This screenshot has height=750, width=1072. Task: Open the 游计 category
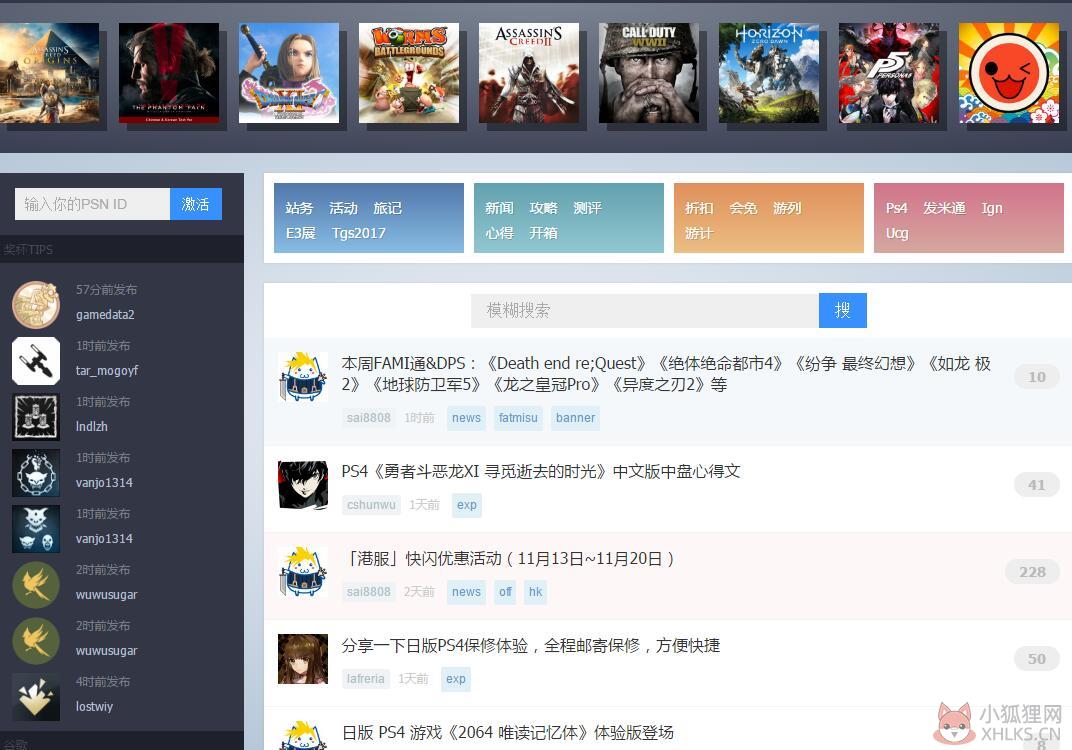pos(699,233)
